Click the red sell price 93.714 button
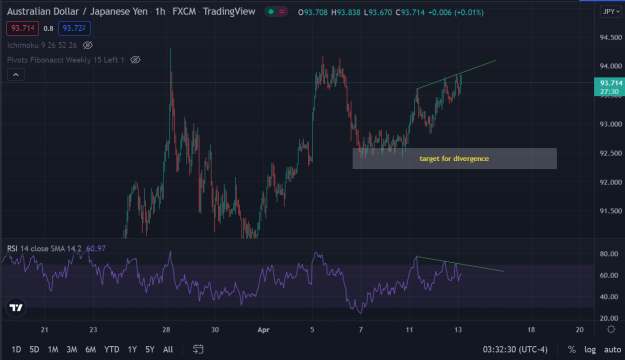This screenshot has height=360, width=625. (x=22, y=28)
